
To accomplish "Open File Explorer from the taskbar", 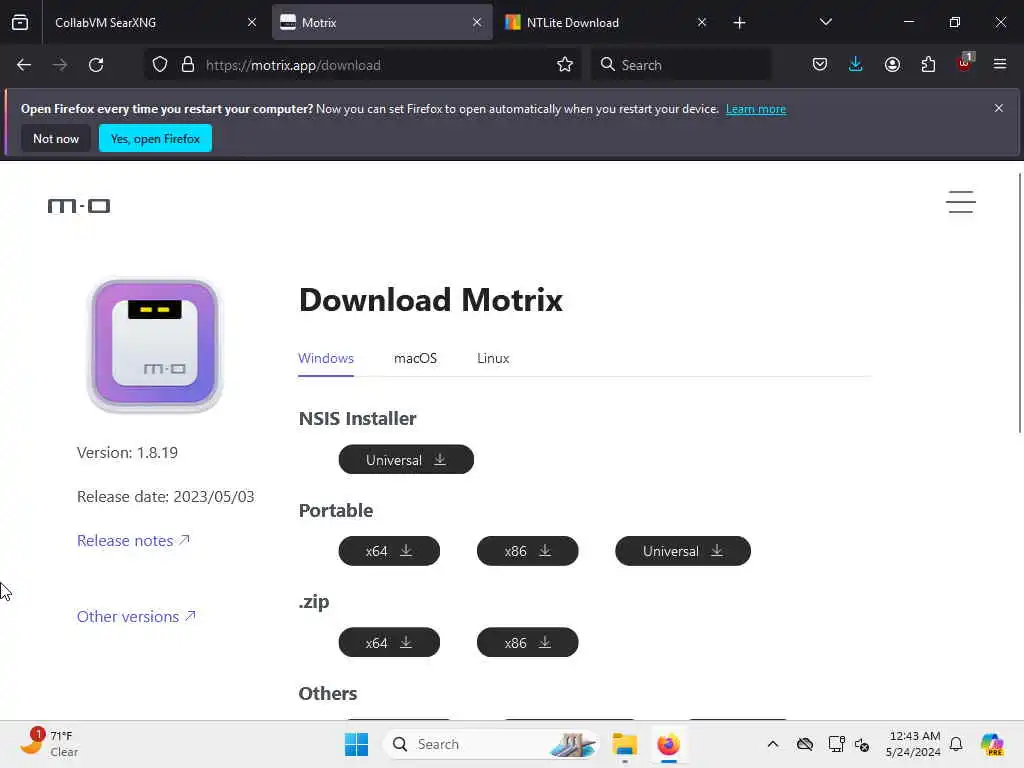I will pos(624,744).
